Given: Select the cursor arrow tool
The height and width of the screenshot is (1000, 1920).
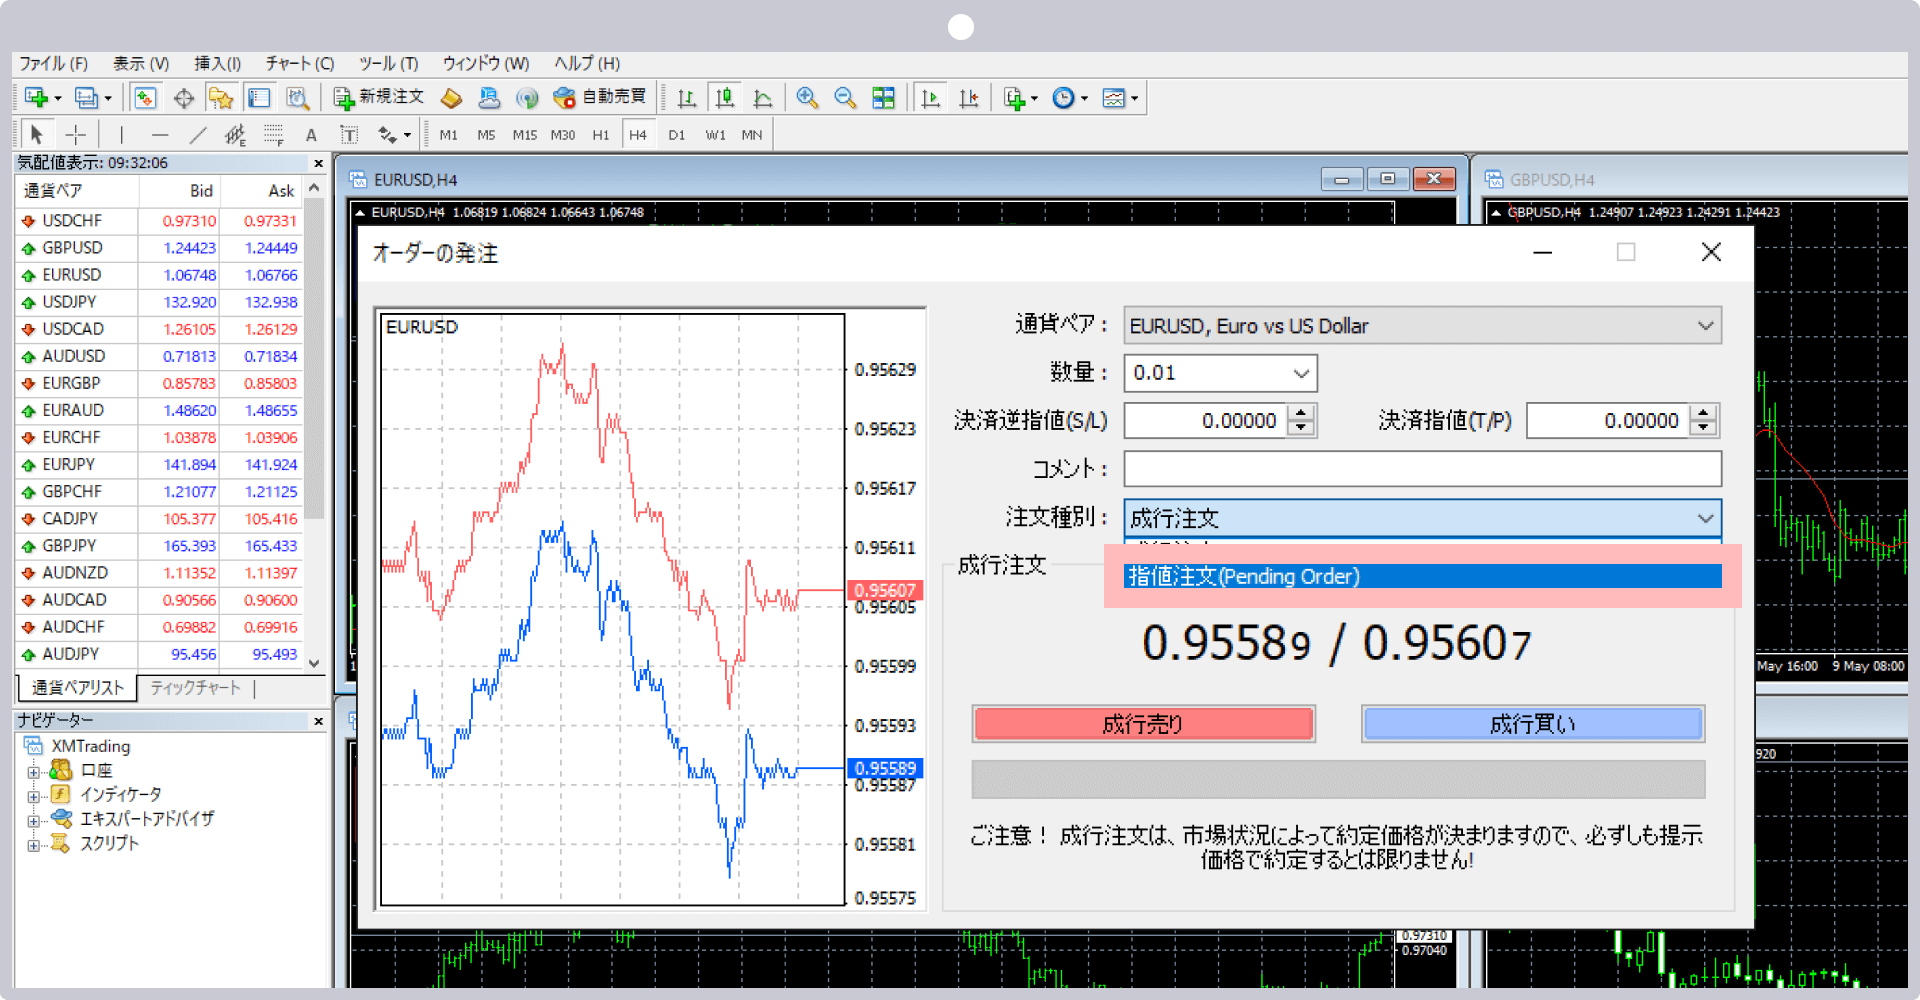Looking at the screenshot, I should [37, 134].
